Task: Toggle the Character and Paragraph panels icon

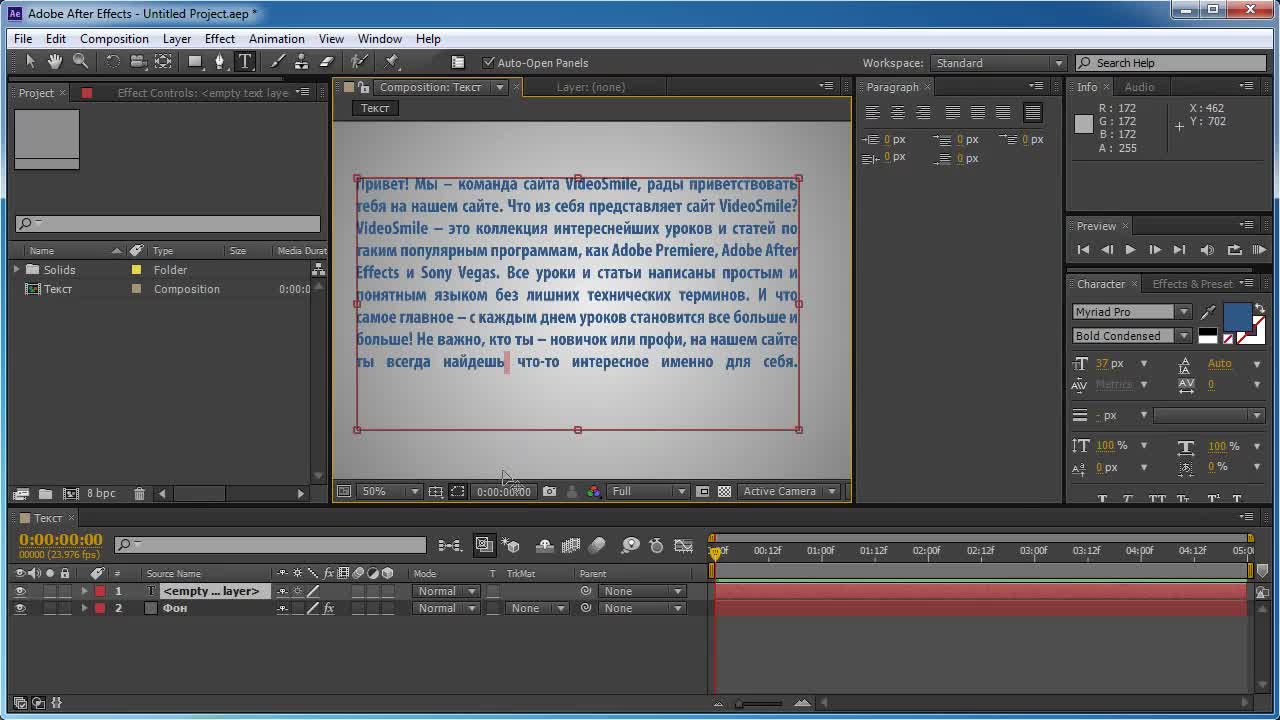Action: point(458,62)
